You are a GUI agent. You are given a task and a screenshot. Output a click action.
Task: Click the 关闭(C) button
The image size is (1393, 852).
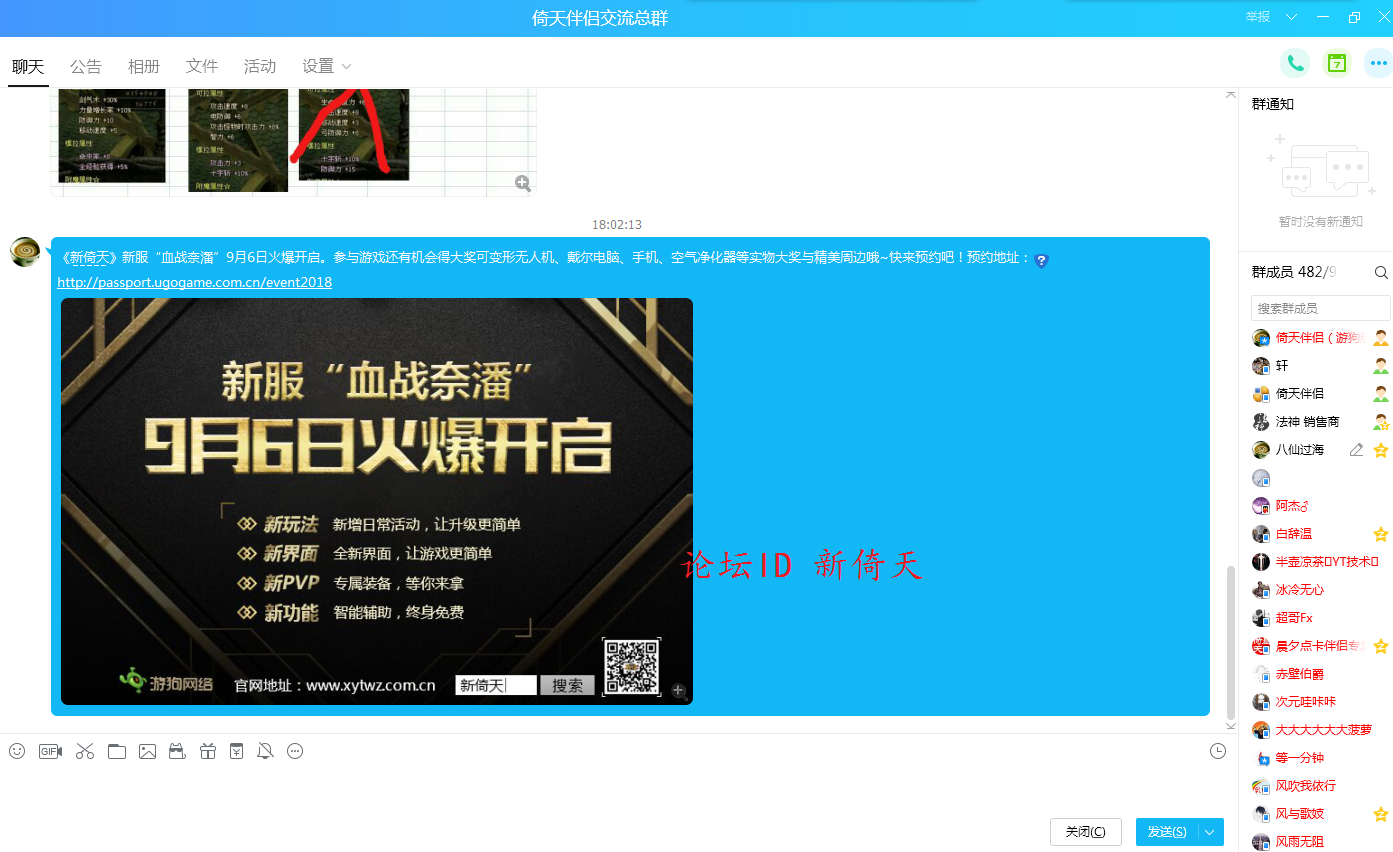pyautogui.click(x=1086, y=832)
